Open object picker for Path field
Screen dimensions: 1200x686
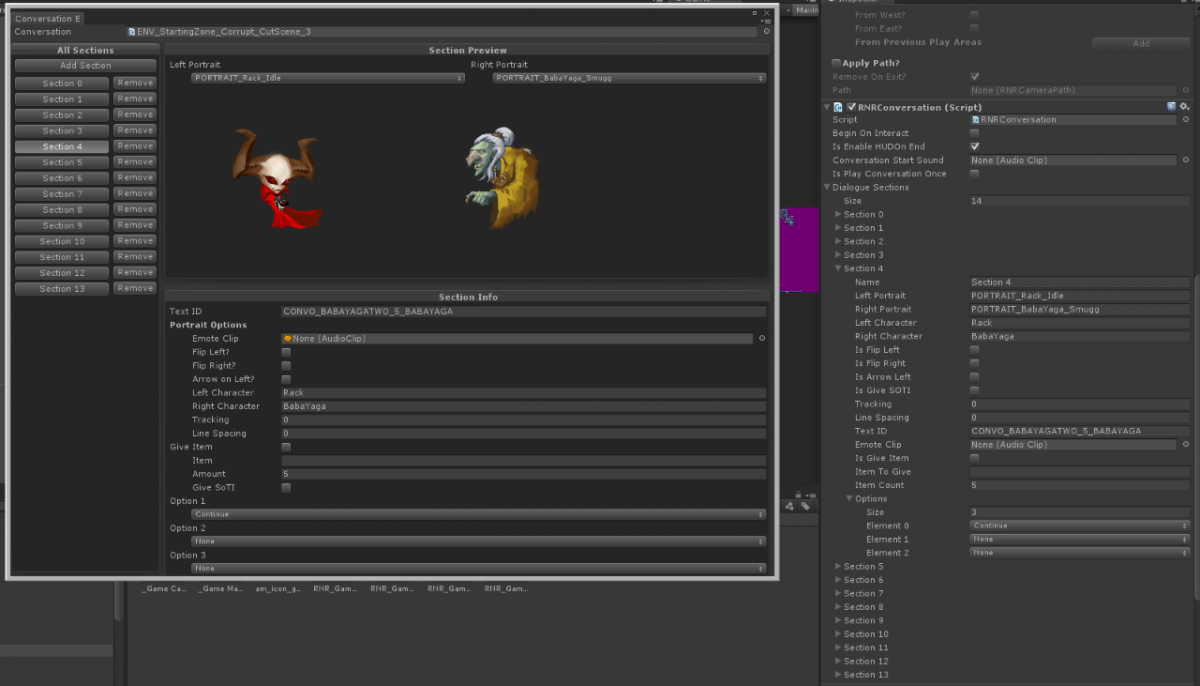(x=1186, y=90)
